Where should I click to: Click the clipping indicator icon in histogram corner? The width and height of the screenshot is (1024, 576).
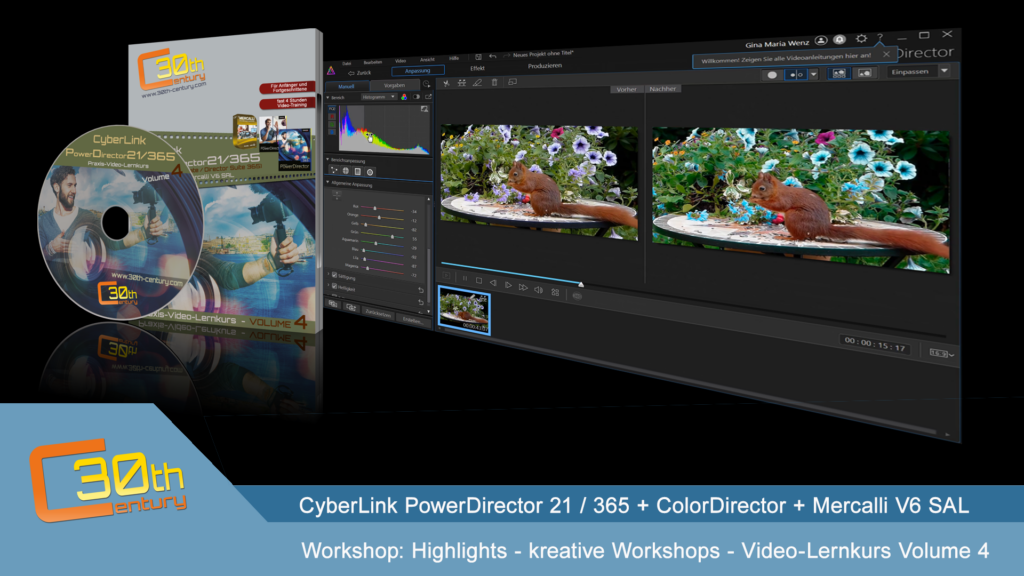pyautogui.click(x=424, y=109)
